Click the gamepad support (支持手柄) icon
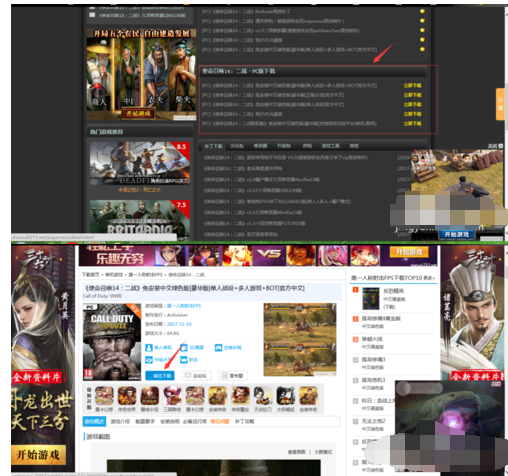 tap(218, 348)
